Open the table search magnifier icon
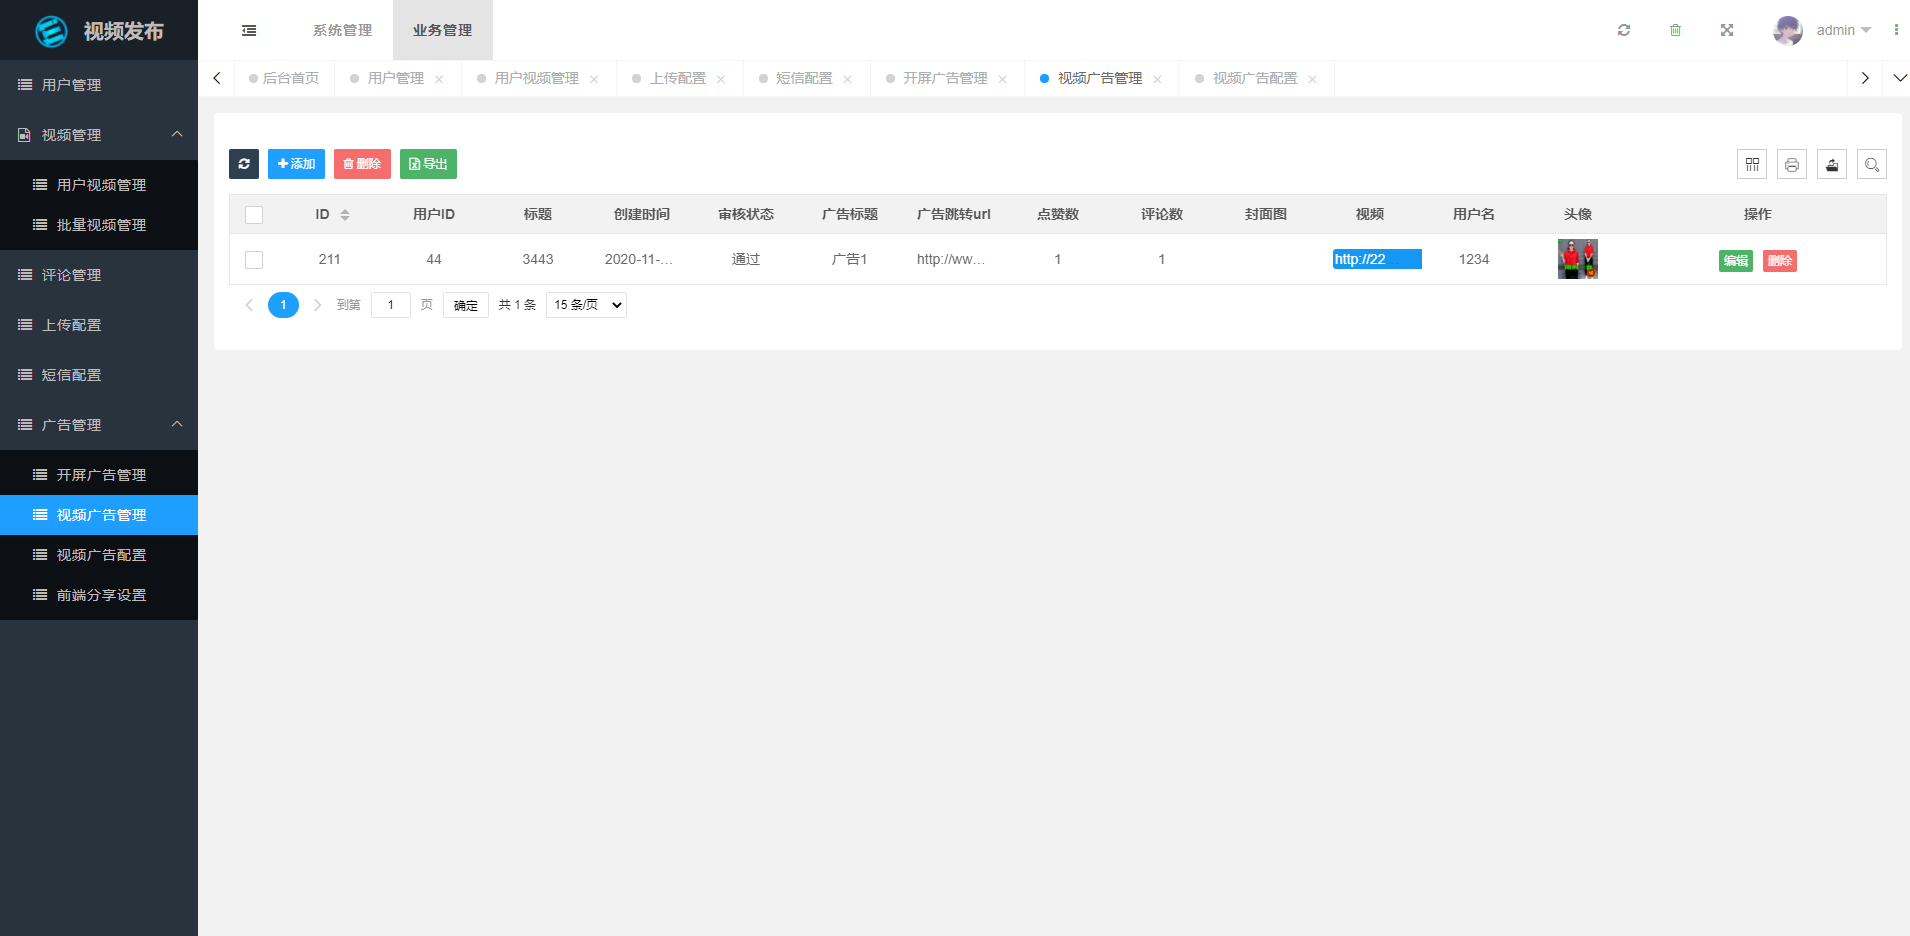Viewport: 1910px width, 936px height. coord(1872,165)
